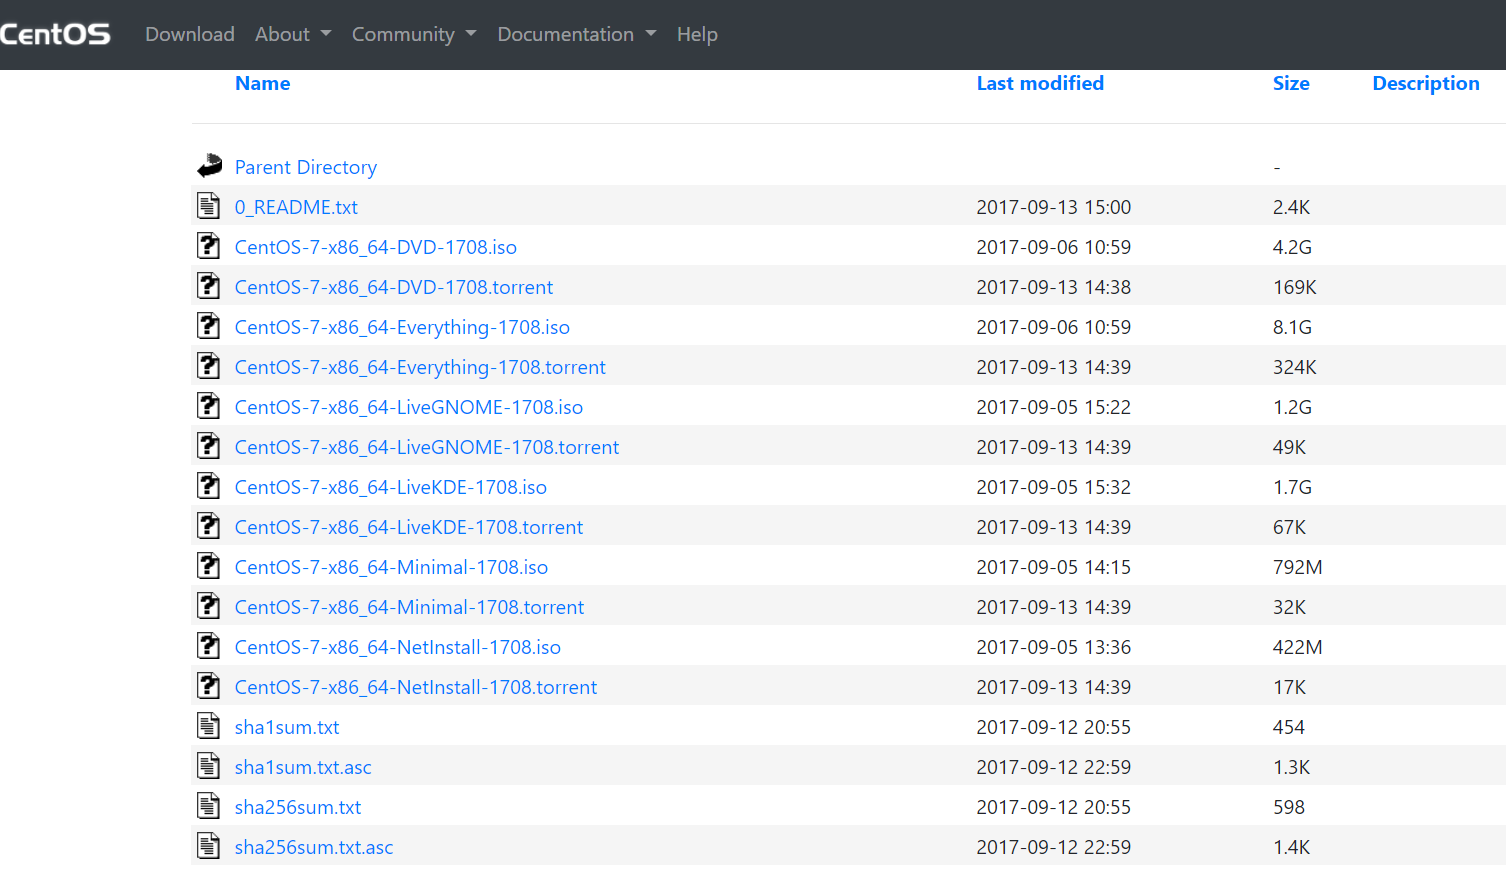Image resolution: width=1506 pixels, height=881 pixels.
Task: Open the sha256sum.txt link
Action: tap(298, 807)
